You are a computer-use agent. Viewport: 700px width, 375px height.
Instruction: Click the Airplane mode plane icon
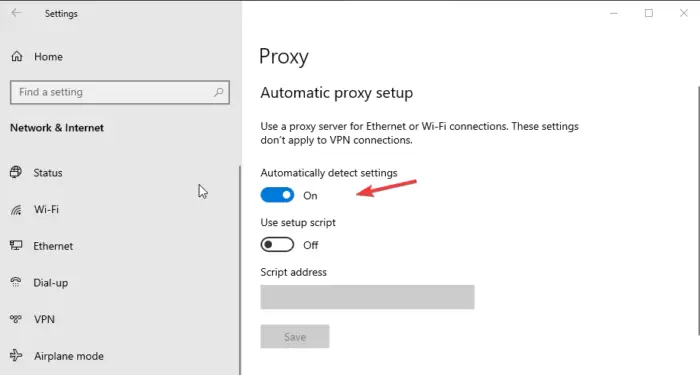(x=16, y=355)
